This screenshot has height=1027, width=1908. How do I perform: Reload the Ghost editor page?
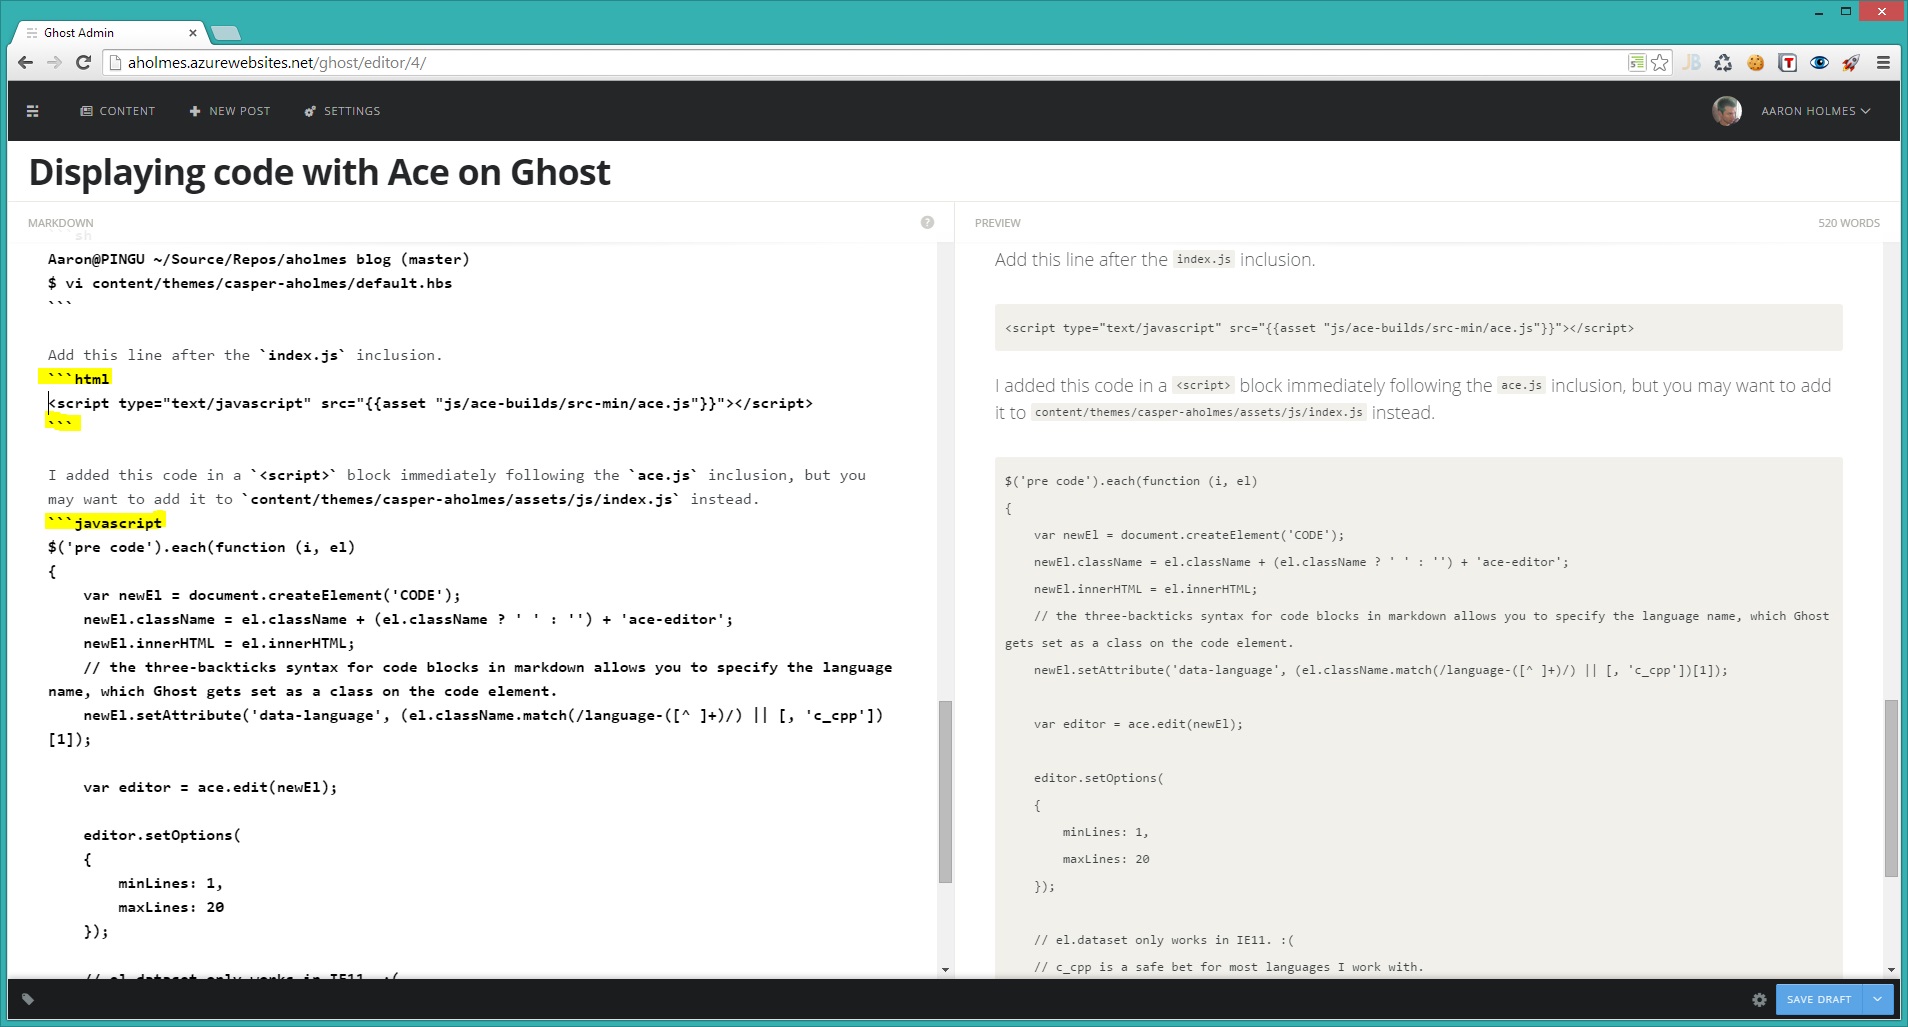[84, 62]
